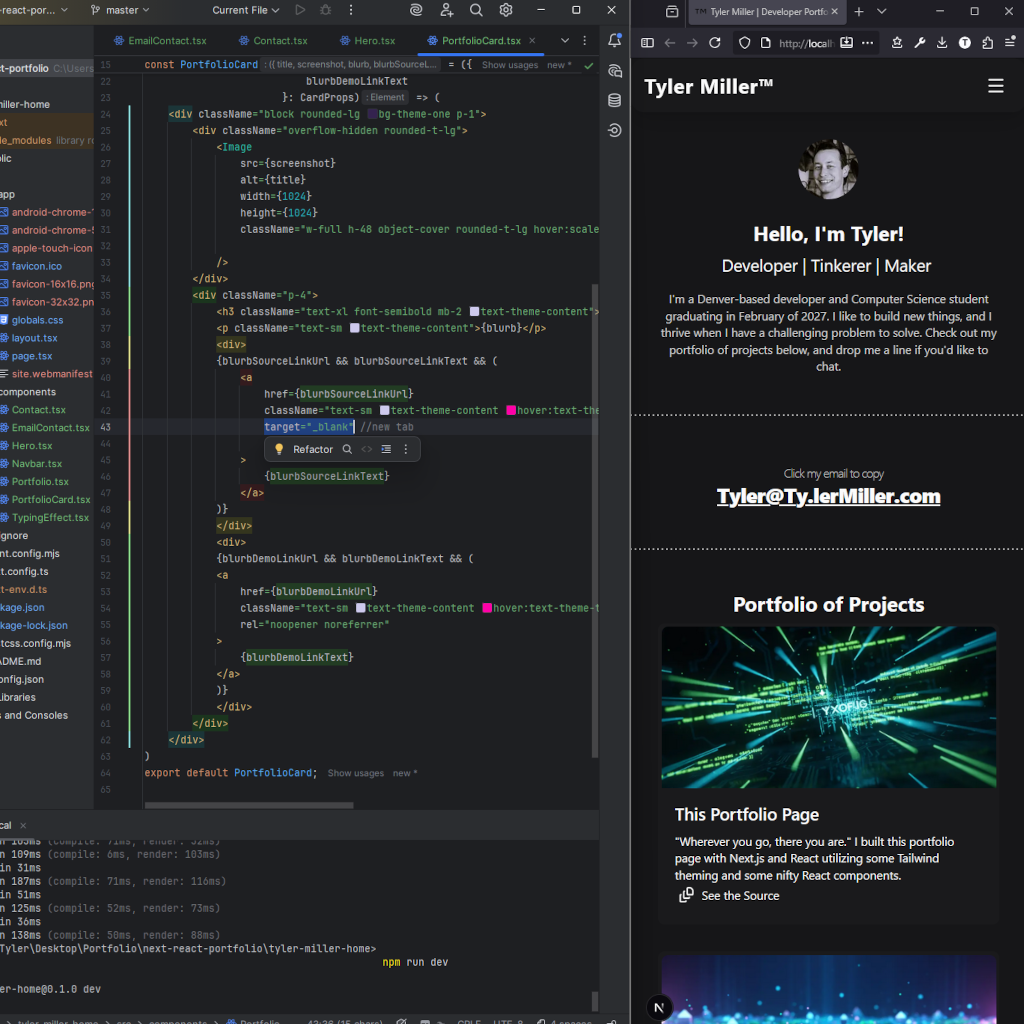Switch to the Hero.tsx editor tab

(x=368, y=40)
